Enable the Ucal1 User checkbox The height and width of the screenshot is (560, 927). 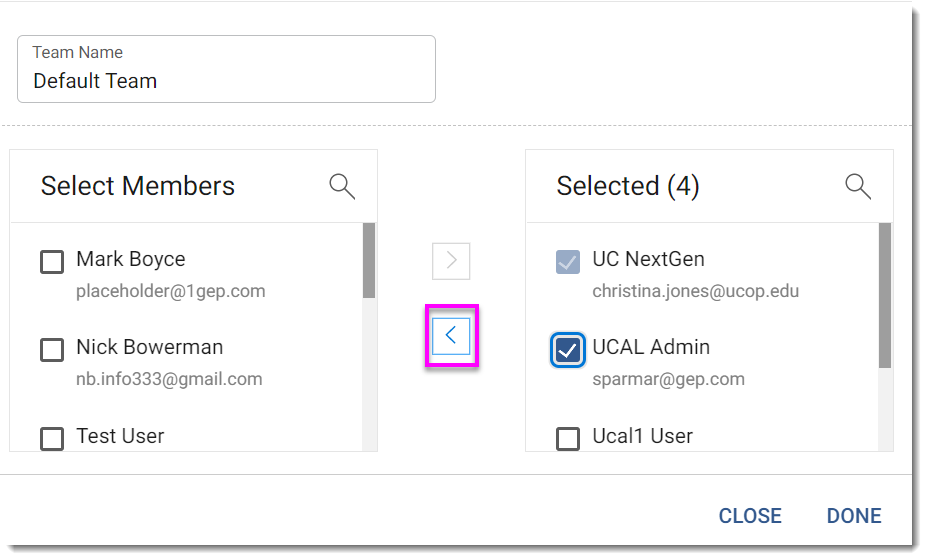coord(568,438)
